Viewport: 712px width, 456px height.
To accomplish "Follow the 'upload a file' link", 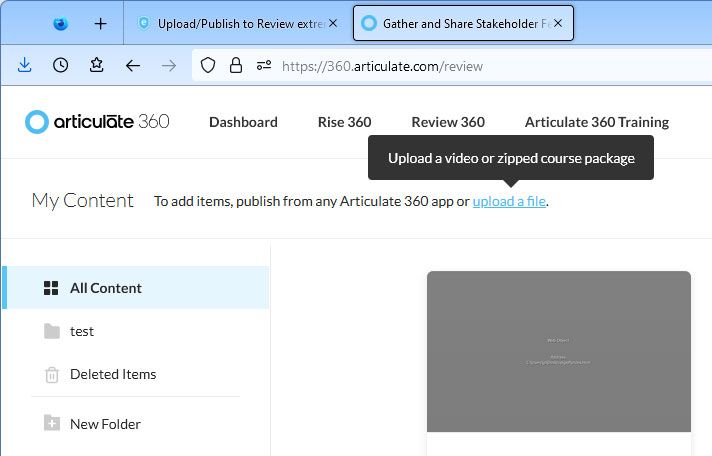I will click(509, 201).
